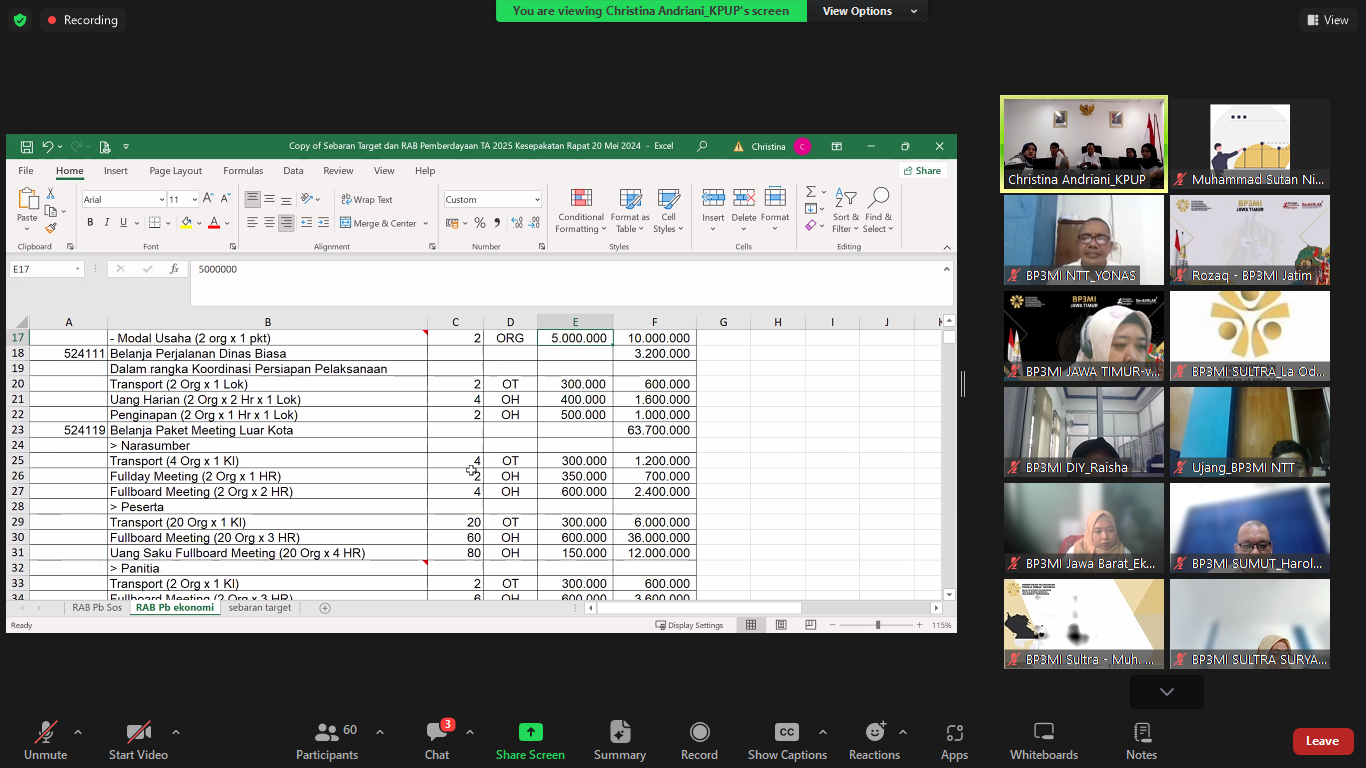Open the Participants panel
Viewport: 1366px width, 768px height.
[327, 740]
